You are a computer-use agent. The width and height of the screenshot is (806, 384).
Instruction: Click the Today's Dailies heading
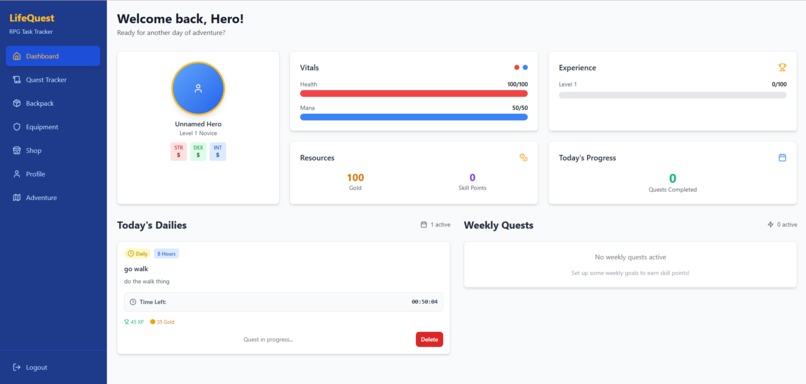pos(152,225)
